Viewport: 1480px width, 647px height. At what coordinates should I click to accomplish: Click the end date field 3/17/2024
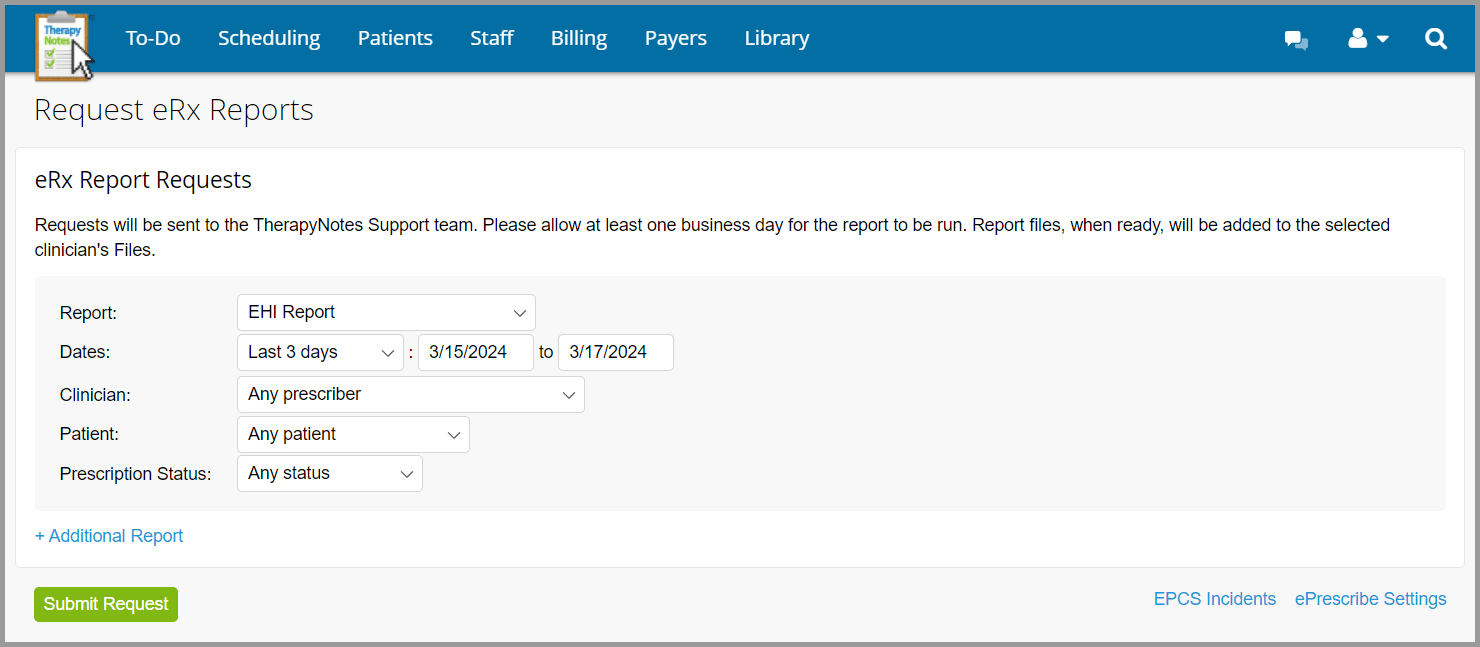(616, 352)
